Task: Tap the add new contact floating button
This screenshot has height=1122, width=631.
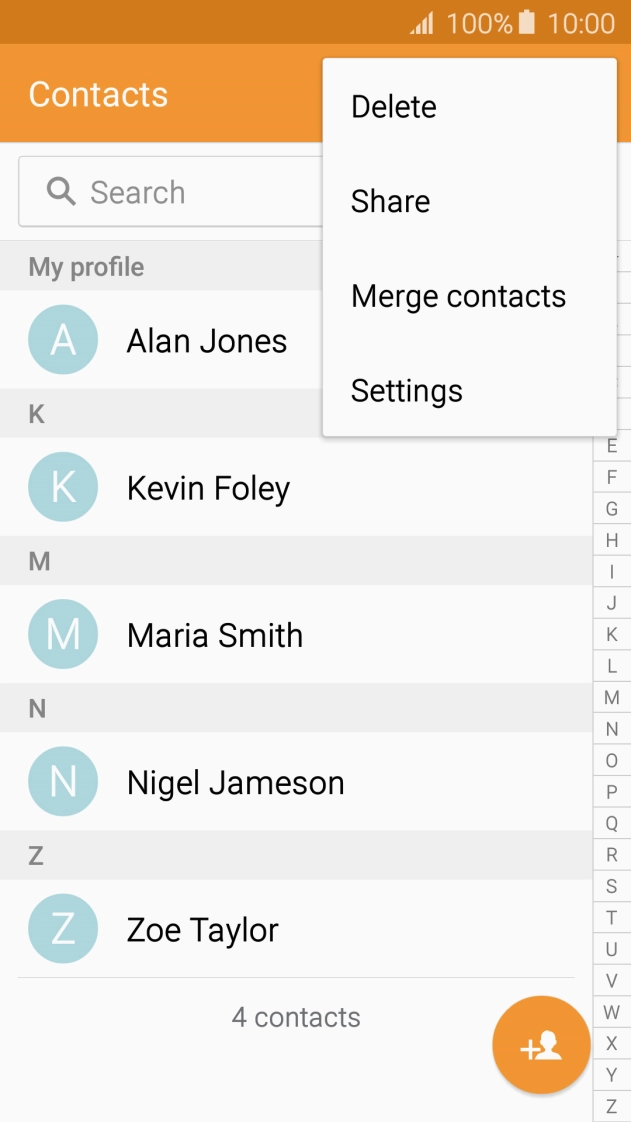Action: 541,1045
